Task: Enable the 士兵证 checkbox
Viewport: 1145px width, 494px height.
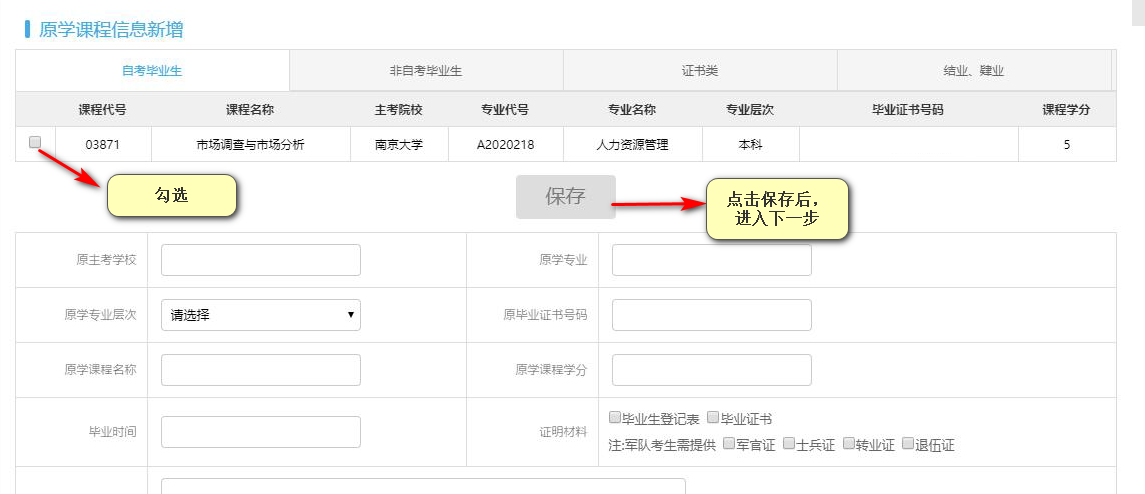Action: coord(789,443)
